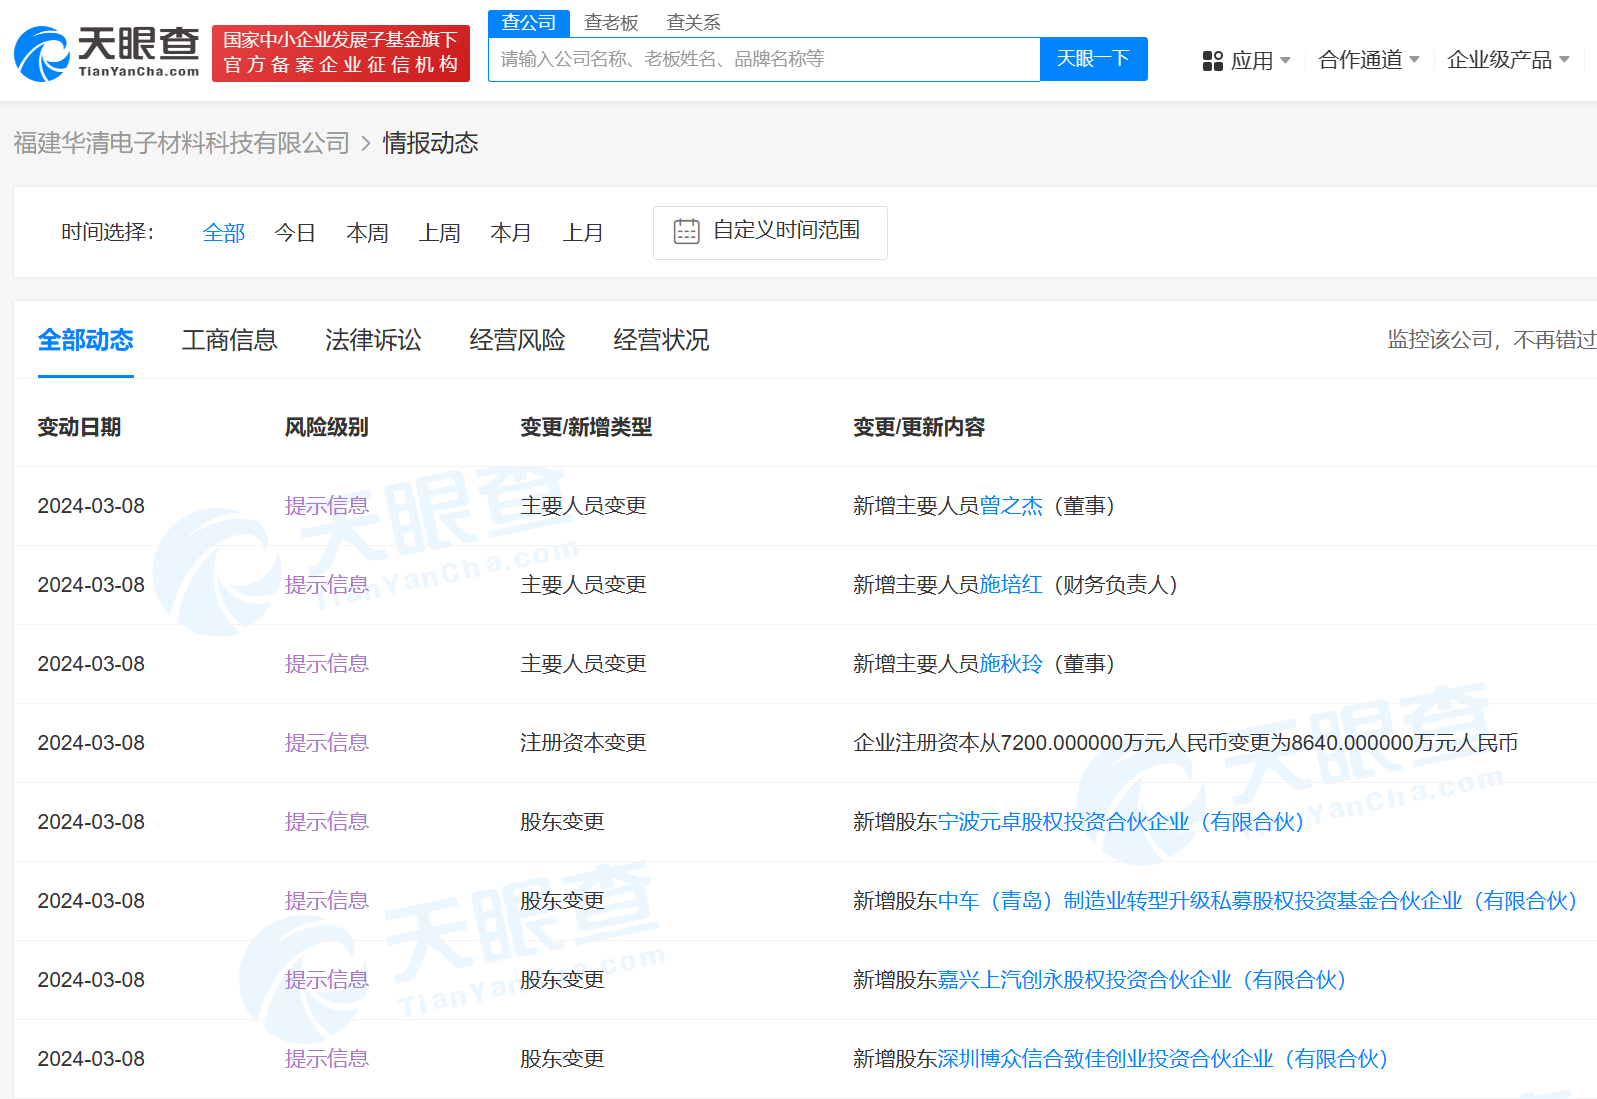Click the red SME fund certification banner

point(341,53)
